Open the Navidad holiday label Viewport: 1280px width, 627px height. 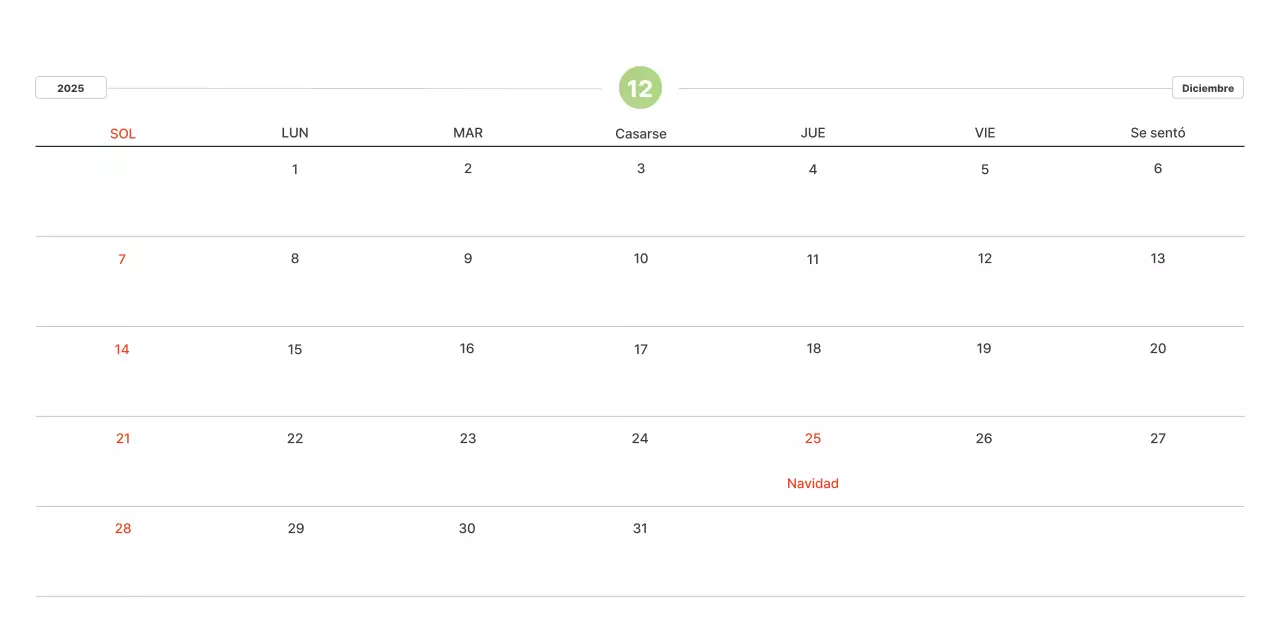[x=813, y=483]
